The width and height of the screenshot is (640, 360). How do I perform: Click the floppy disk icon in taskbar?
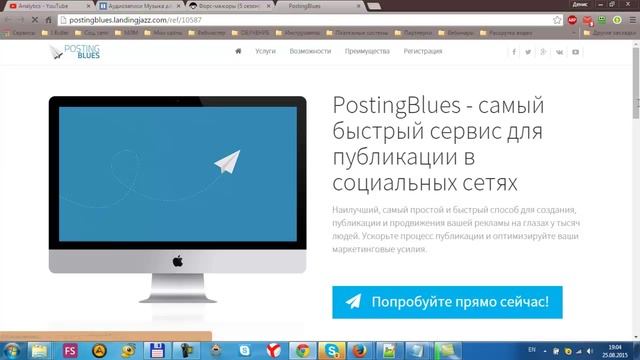pos(157,351)
